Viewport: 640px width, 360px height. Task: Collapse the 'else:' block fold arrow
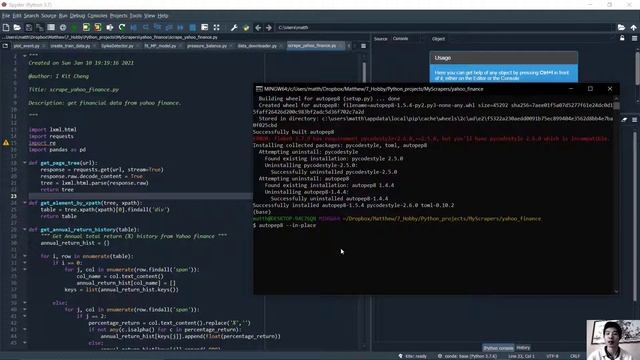click(x=24, y=303)
